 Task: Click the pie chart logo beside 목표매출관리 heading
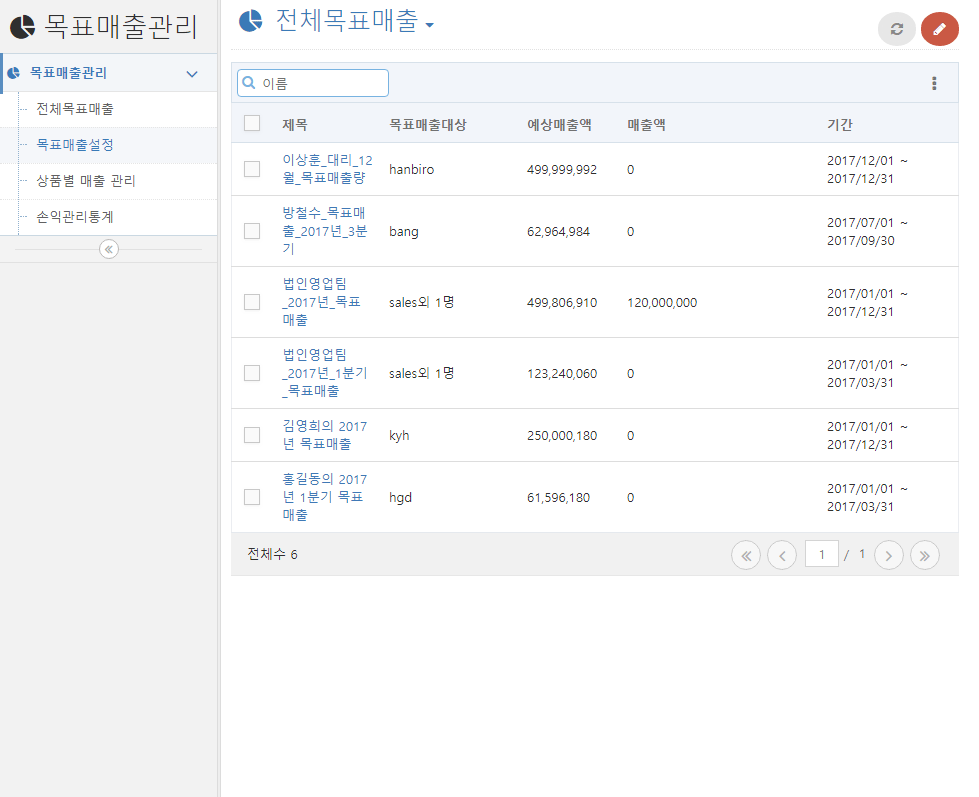tap(22, 27)
